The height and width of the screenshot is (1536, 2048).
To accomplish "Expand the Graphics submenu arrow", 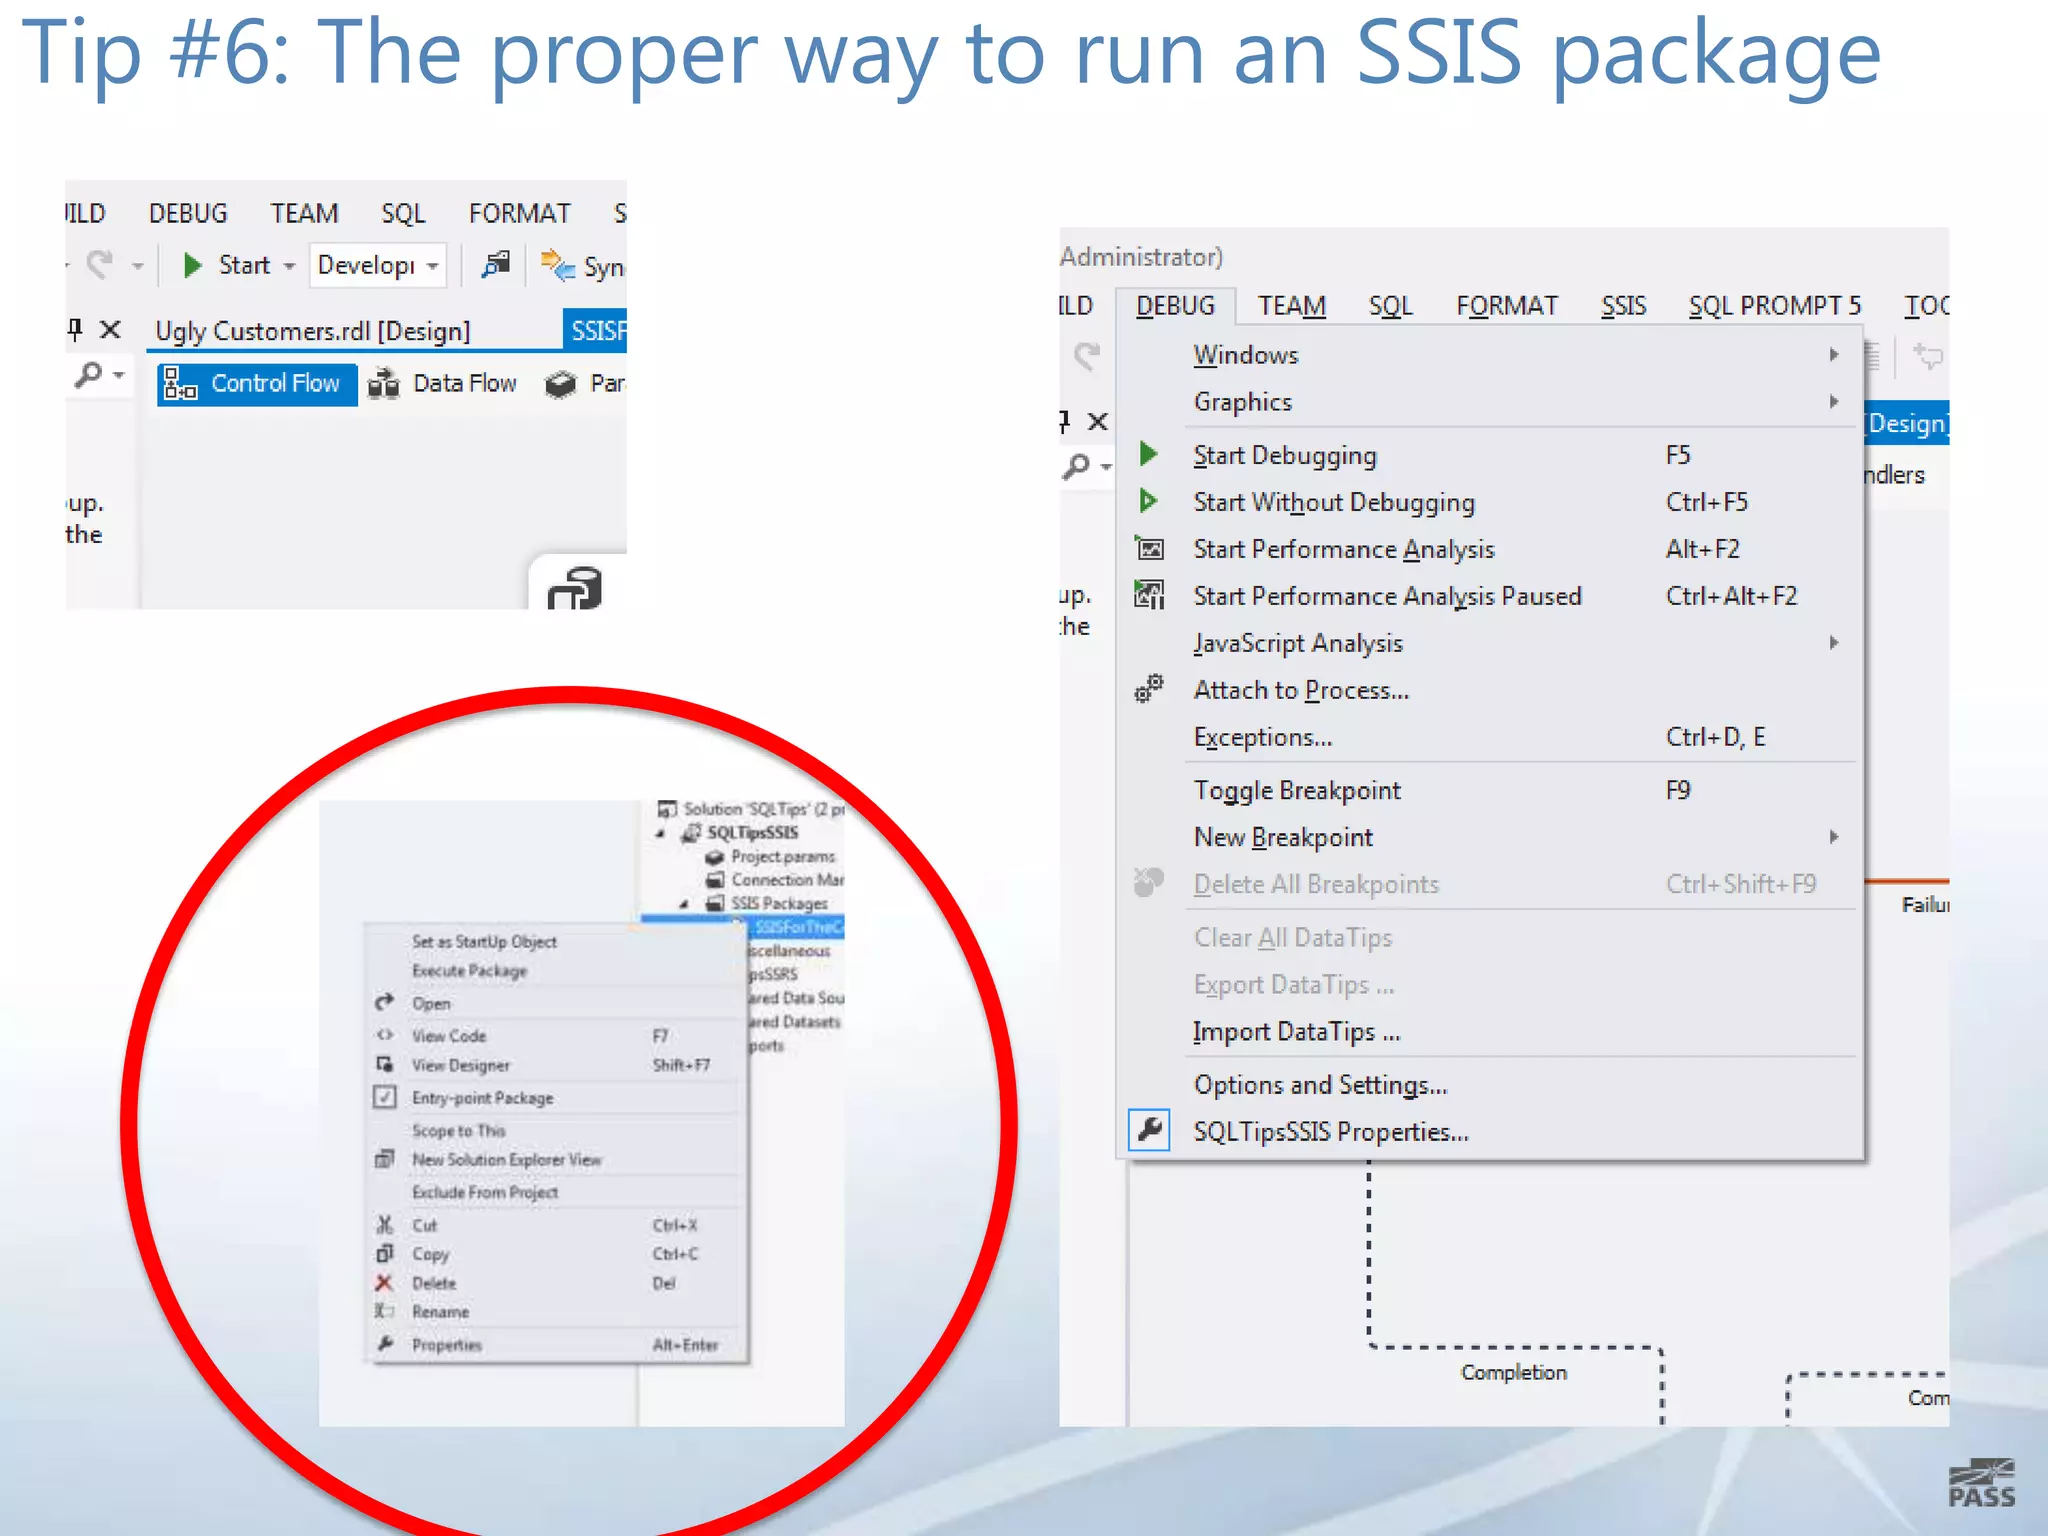I will [1834, 402].
